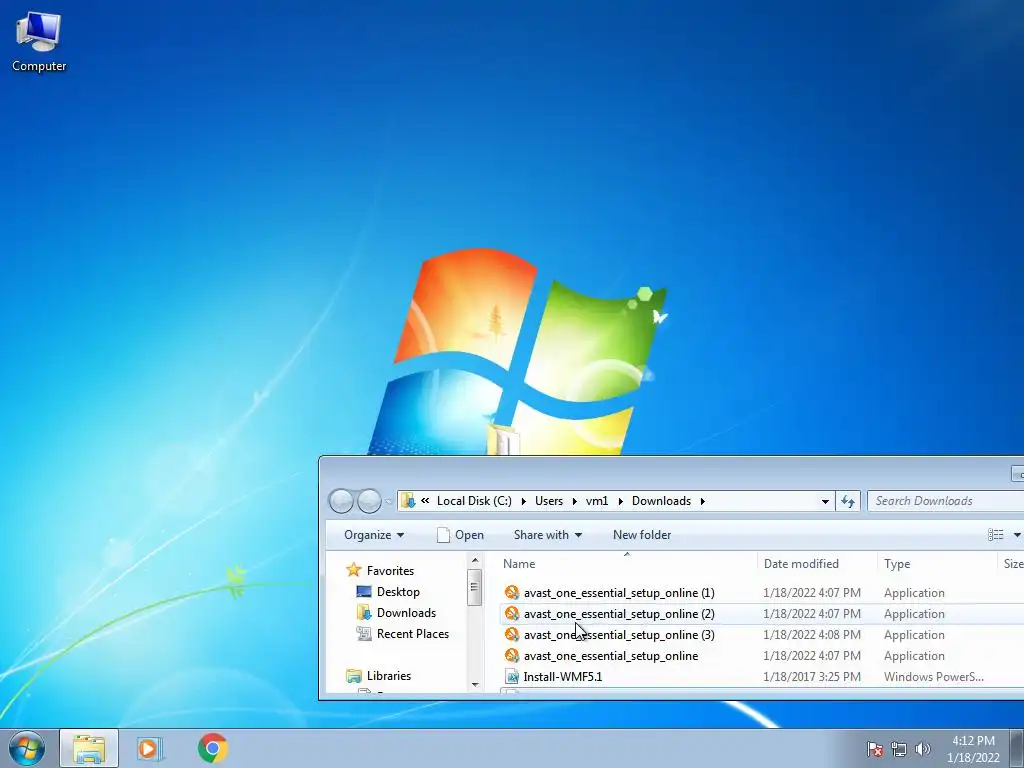Click the Search Downloads field

(x=945, y=501)
